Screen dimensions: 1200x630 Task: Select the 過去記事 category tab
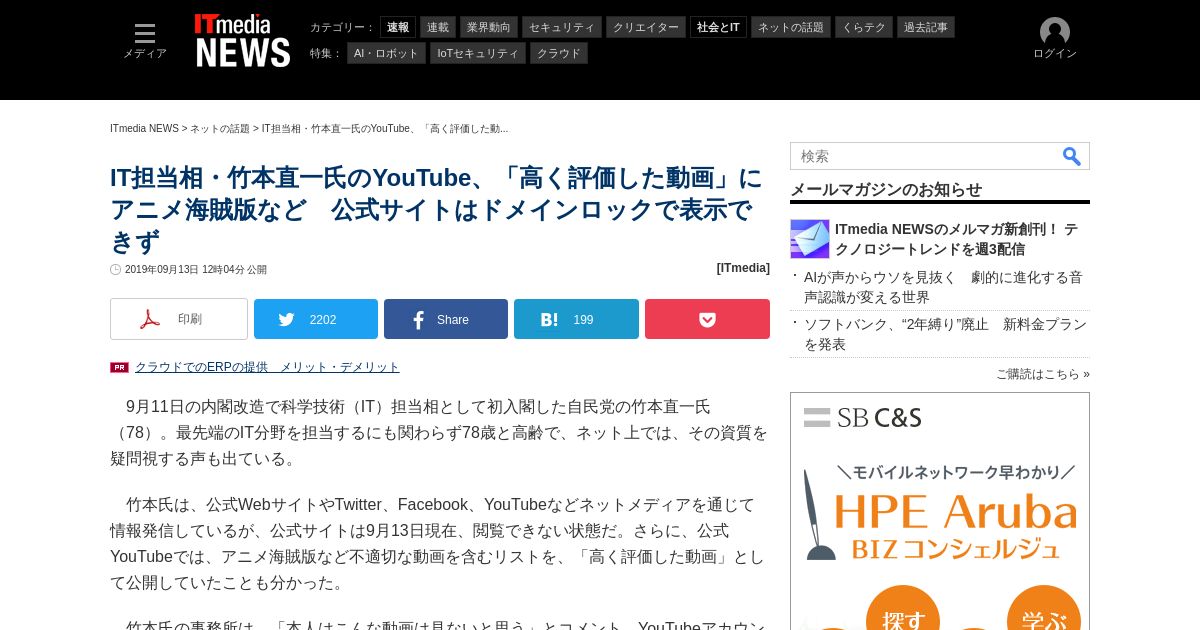point(926,27)
